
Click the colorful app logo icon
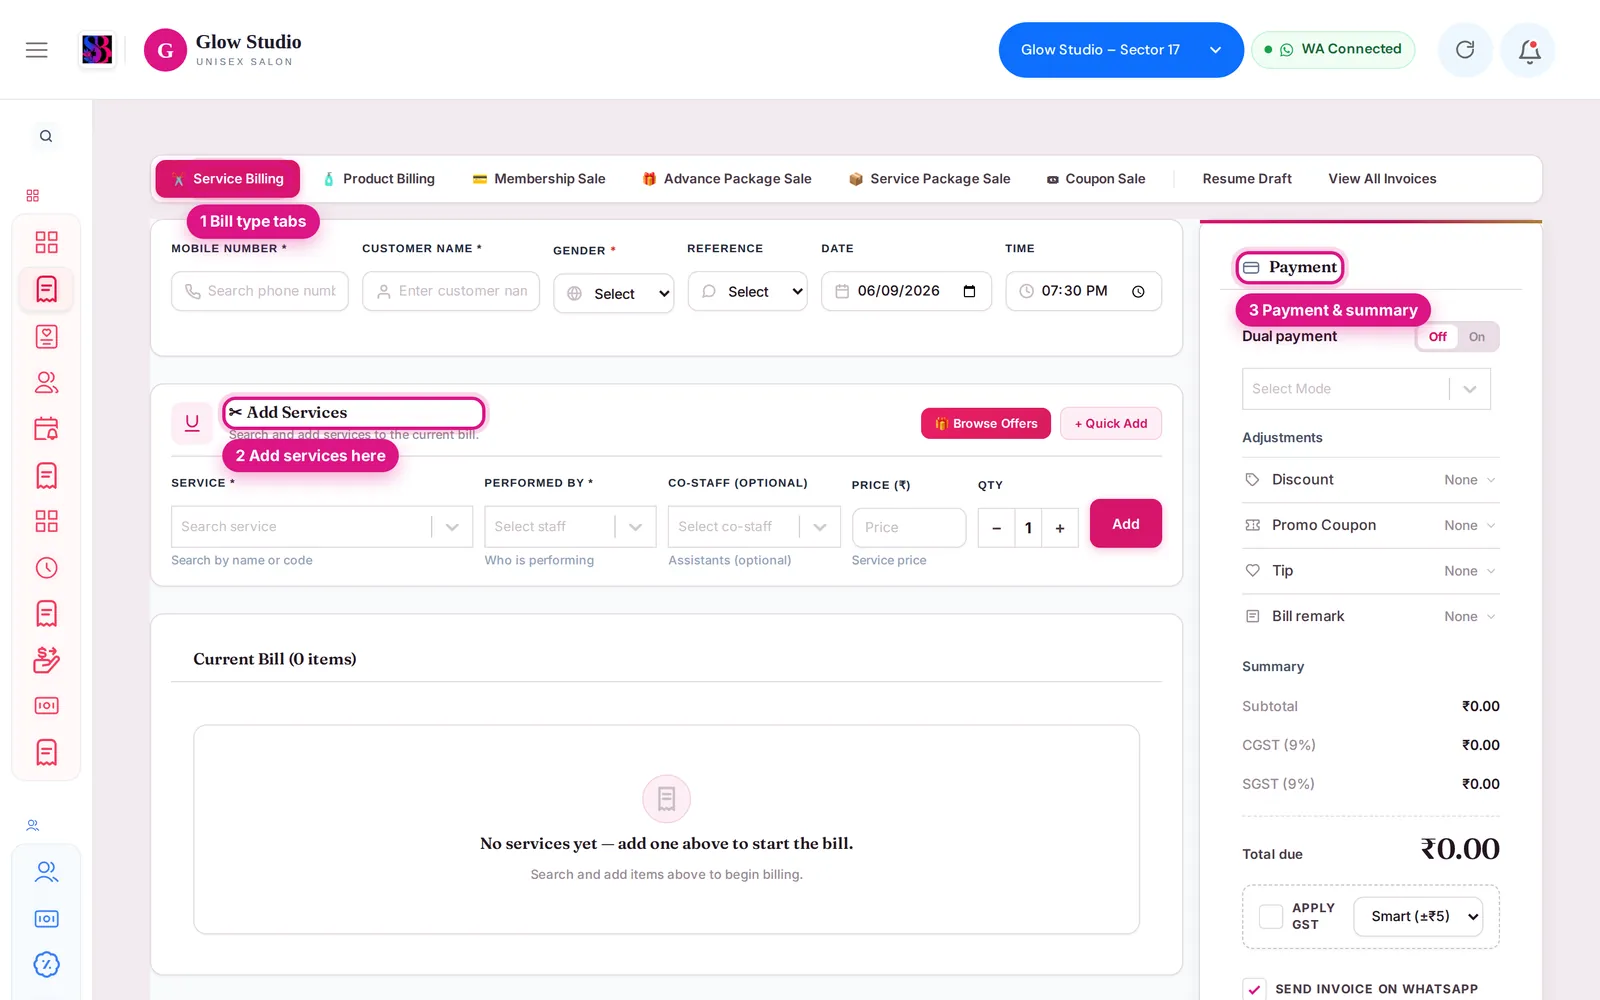pos(97,49)
